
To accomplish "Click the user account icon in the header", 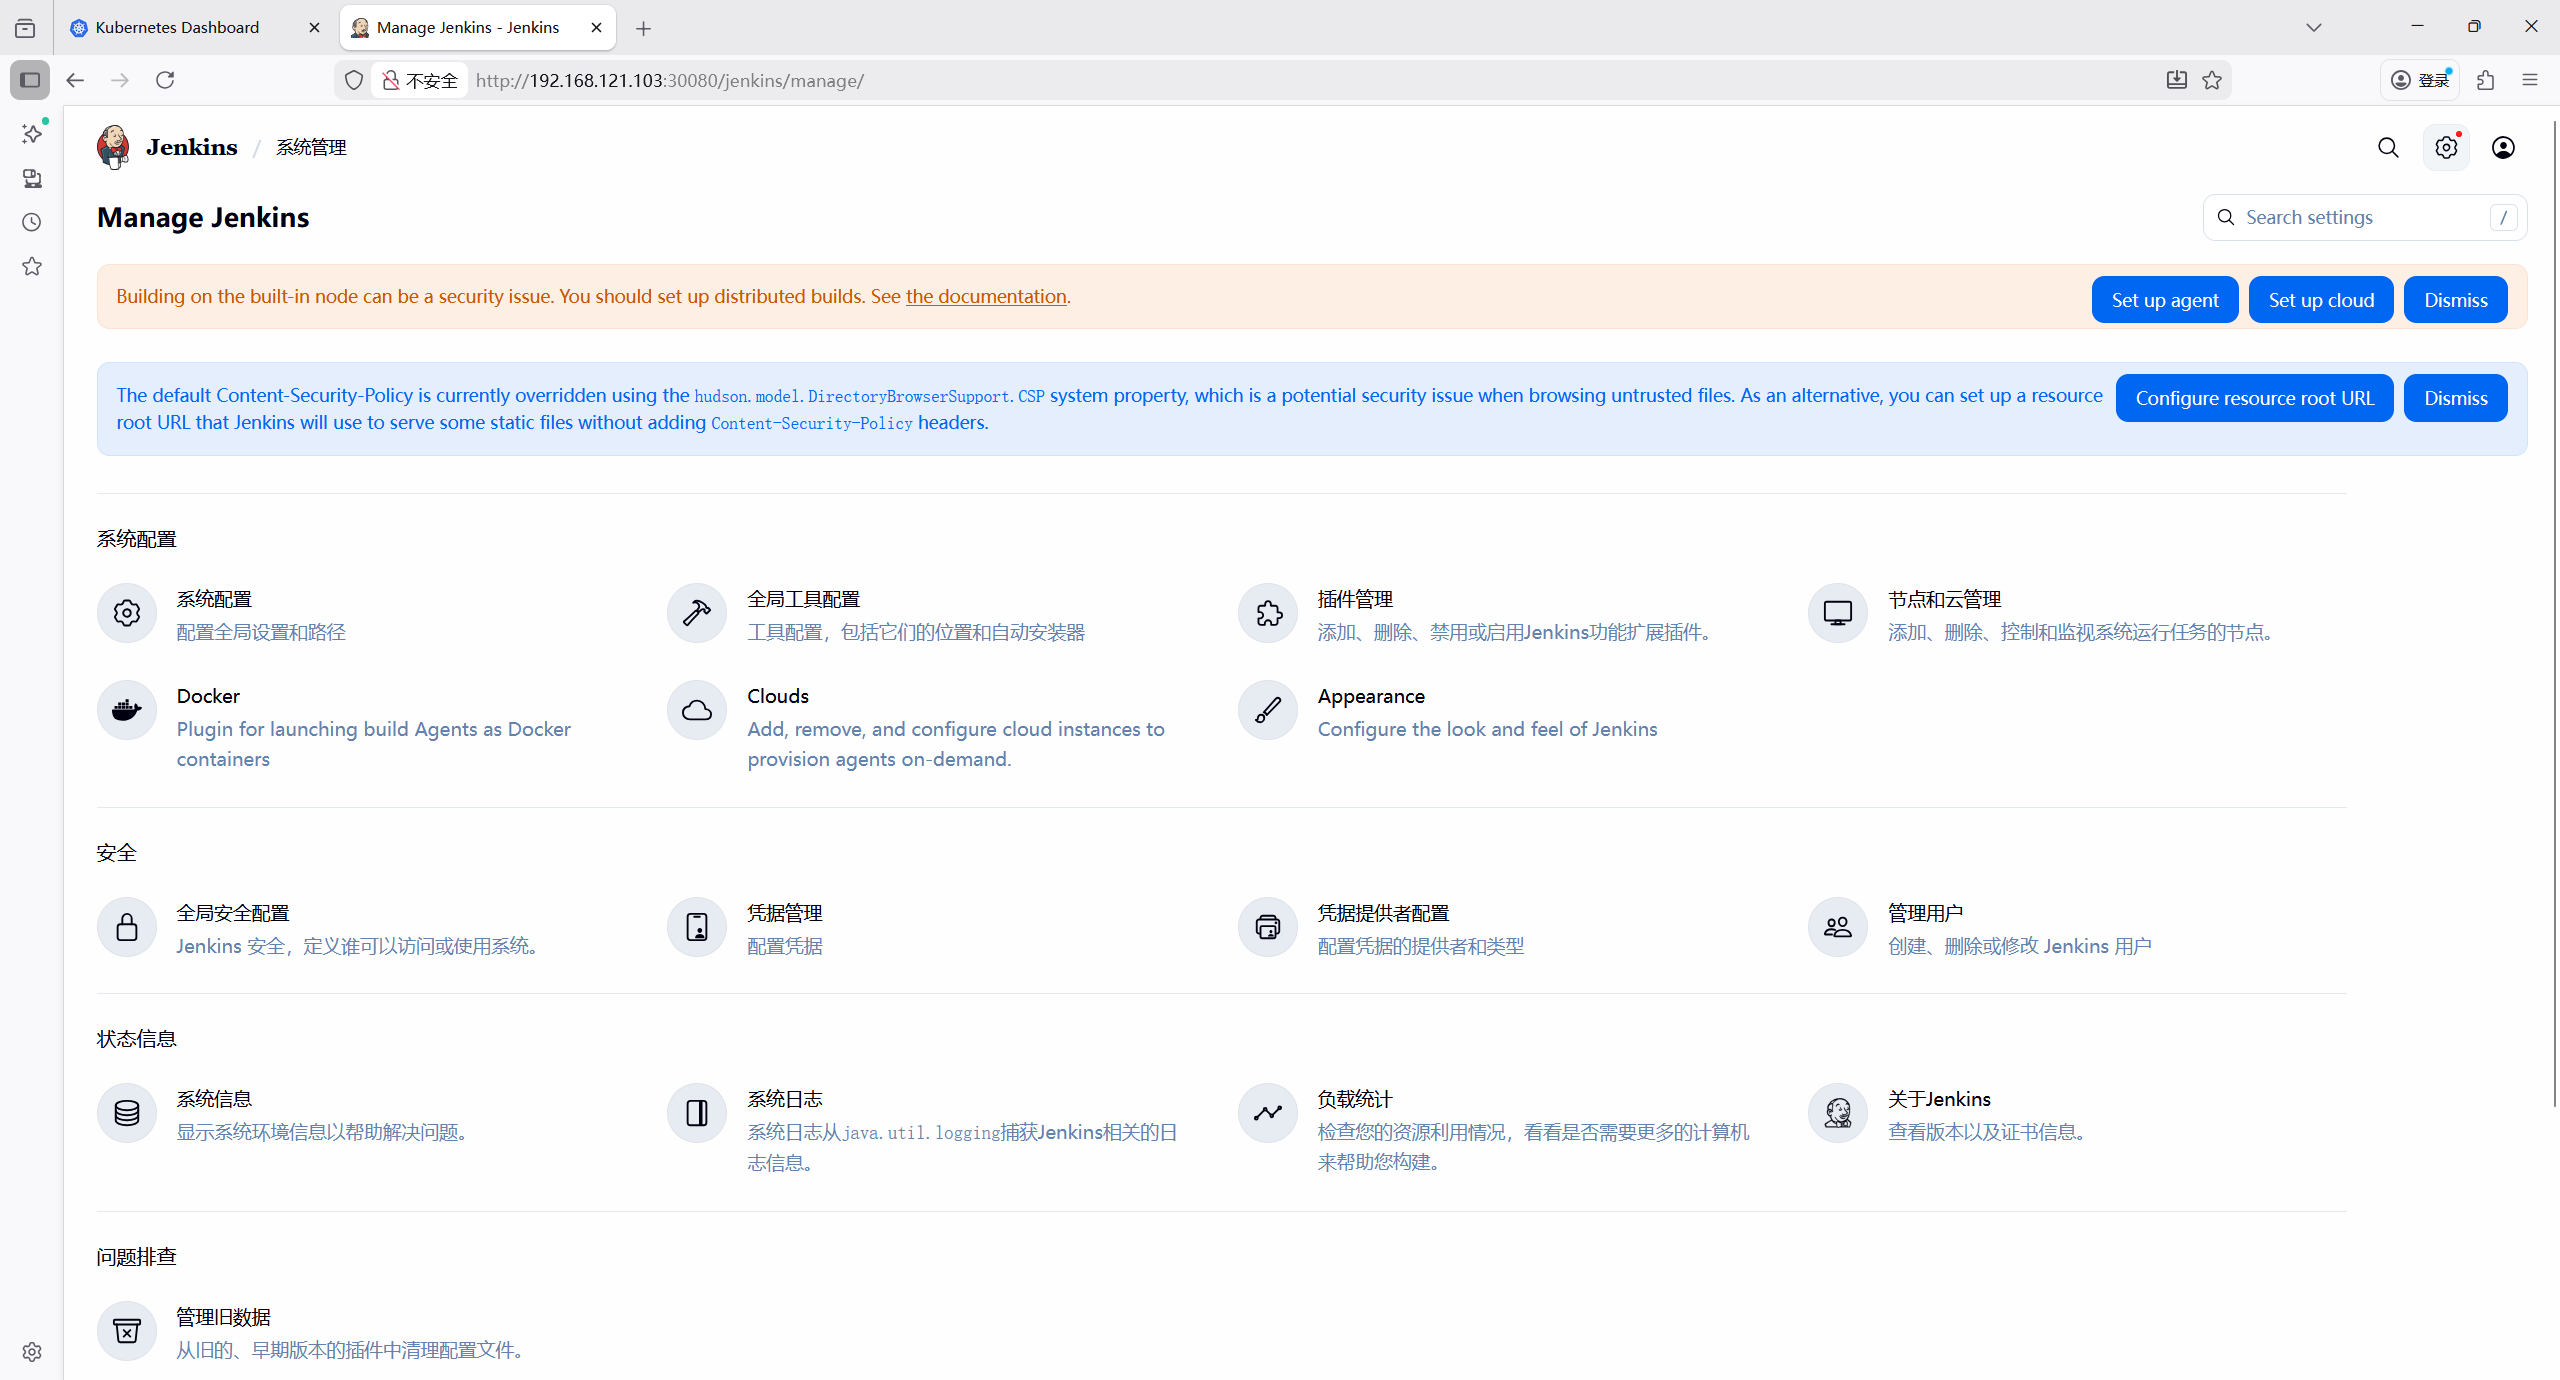I will [x=2503, y=148].
